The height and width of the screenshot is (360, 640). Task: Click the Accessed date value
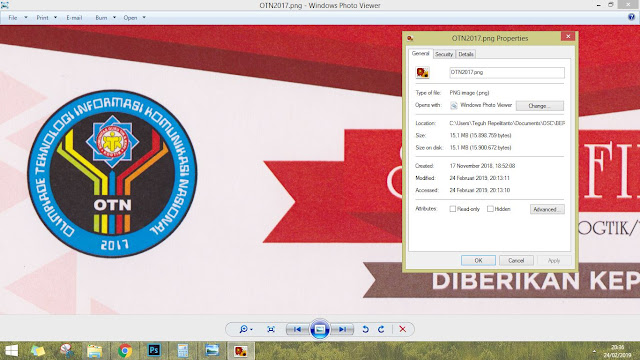(480, 190)
